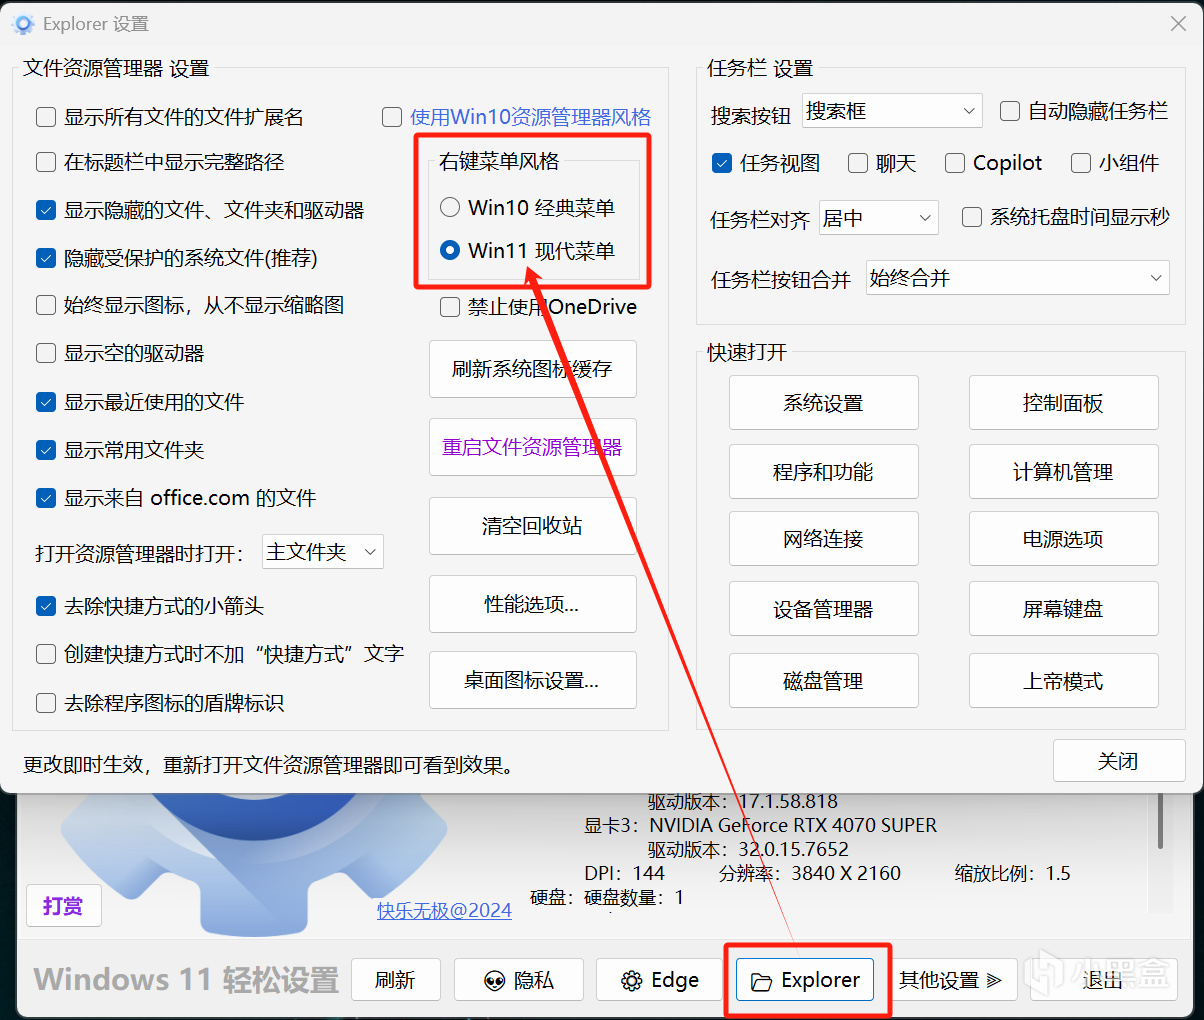
Task: Open the '主文件夹' Explorer start location dropdown
Action: point(323,552)
